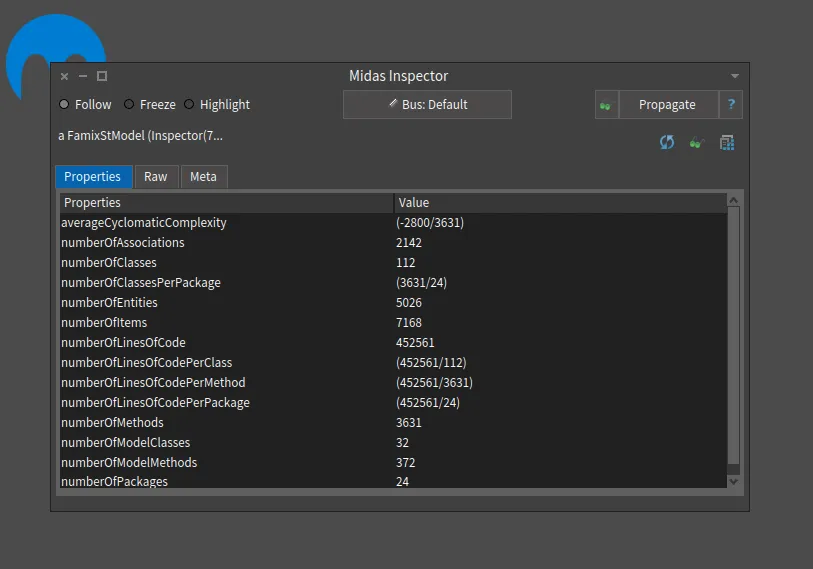Image resolution: width=813 pixels, height=569 pixels.
Task: Select the Freeze radio button
Action: [x=150, y=105]
